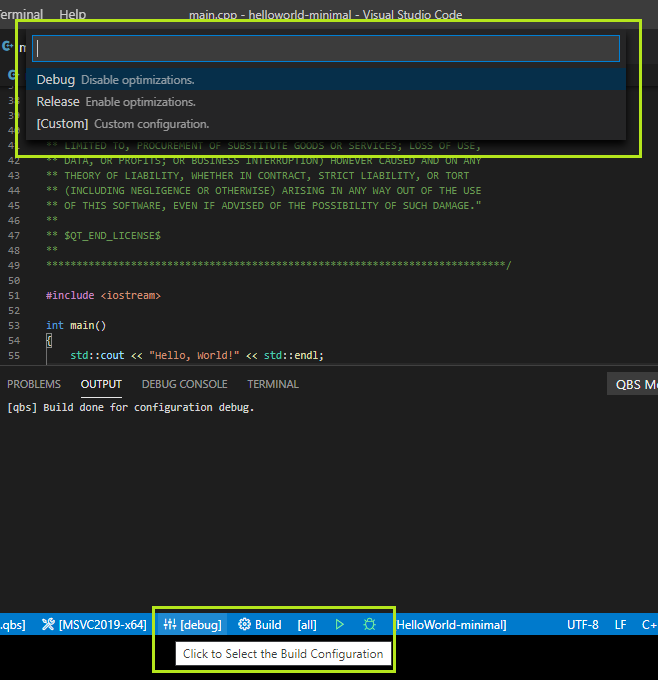Screen dimensions: 658x680
Task: Switch to the PROBLEMS panel tab
Action: (x=34, y=384)
